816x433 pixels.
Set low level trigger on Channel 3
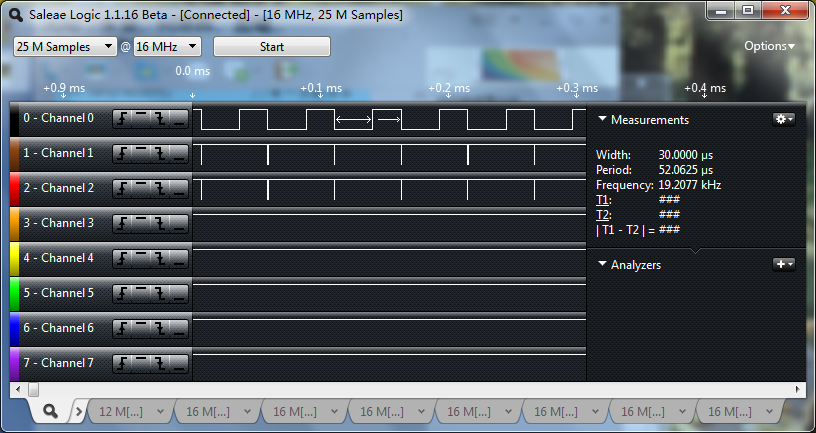(x=179, y=224)
